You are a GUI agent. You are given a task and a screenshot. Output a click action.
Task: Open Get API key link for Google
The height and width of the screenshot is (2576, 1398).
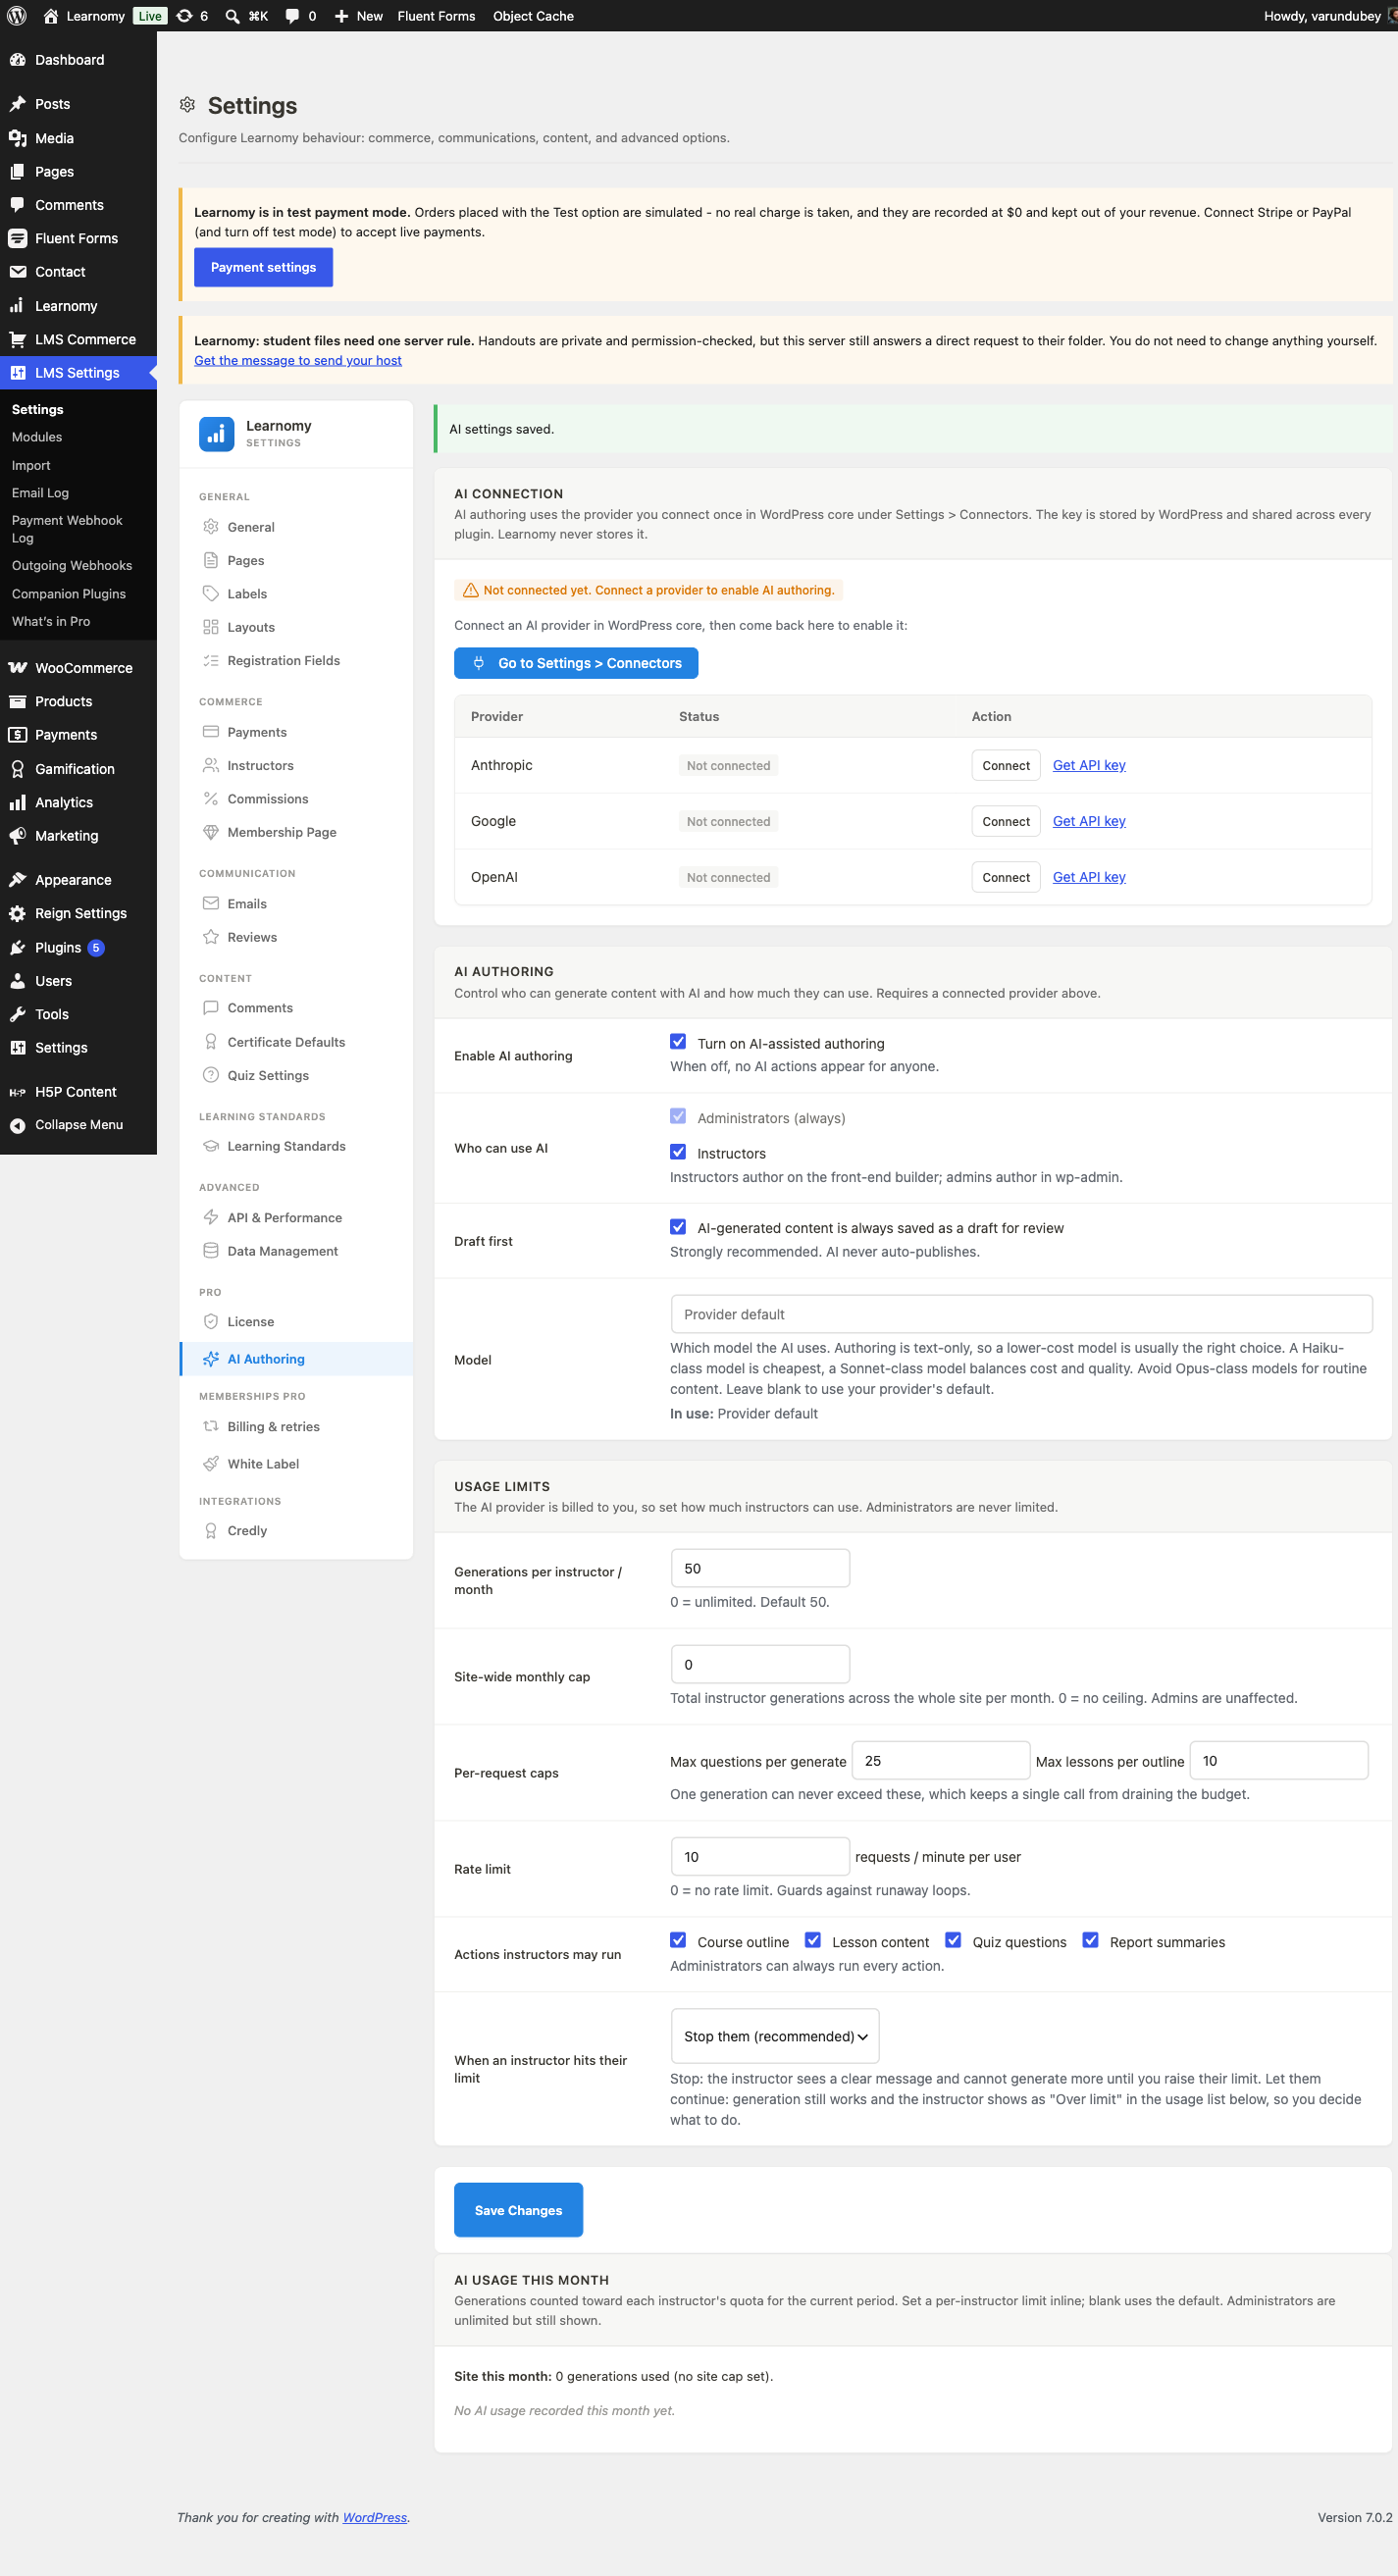click(x=1089, y=821)
